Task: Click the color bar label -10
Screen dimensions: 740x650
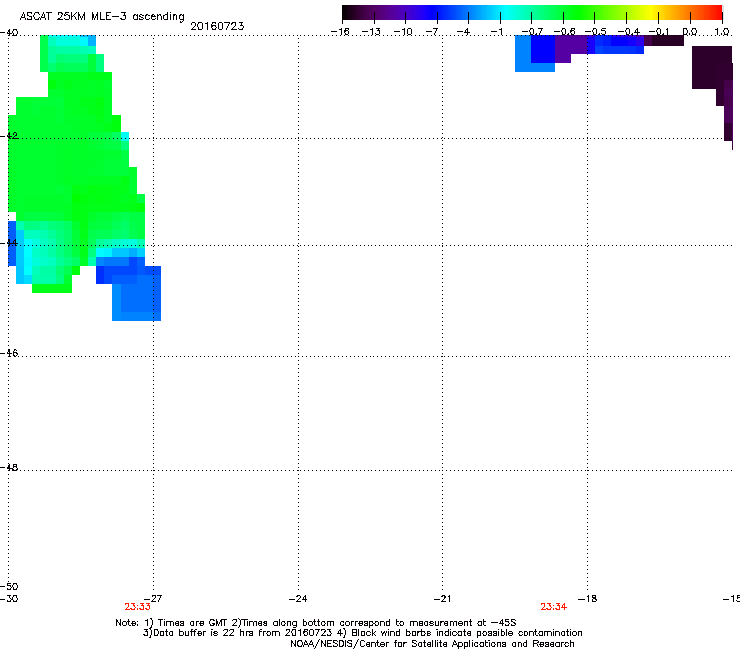Action: [403, 32]
